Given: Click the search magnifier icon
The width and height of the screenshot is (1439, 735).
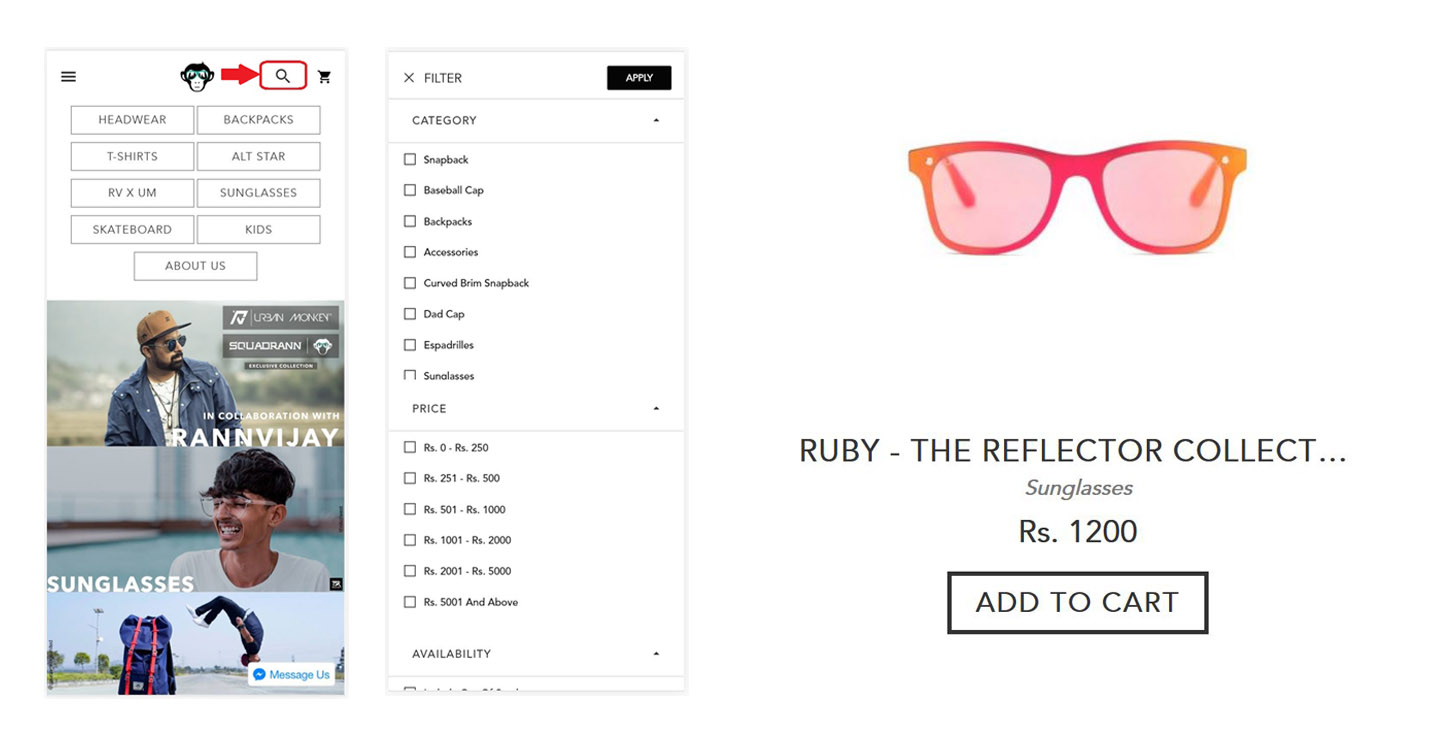Looking at the screenshot, I should (283, 76).
